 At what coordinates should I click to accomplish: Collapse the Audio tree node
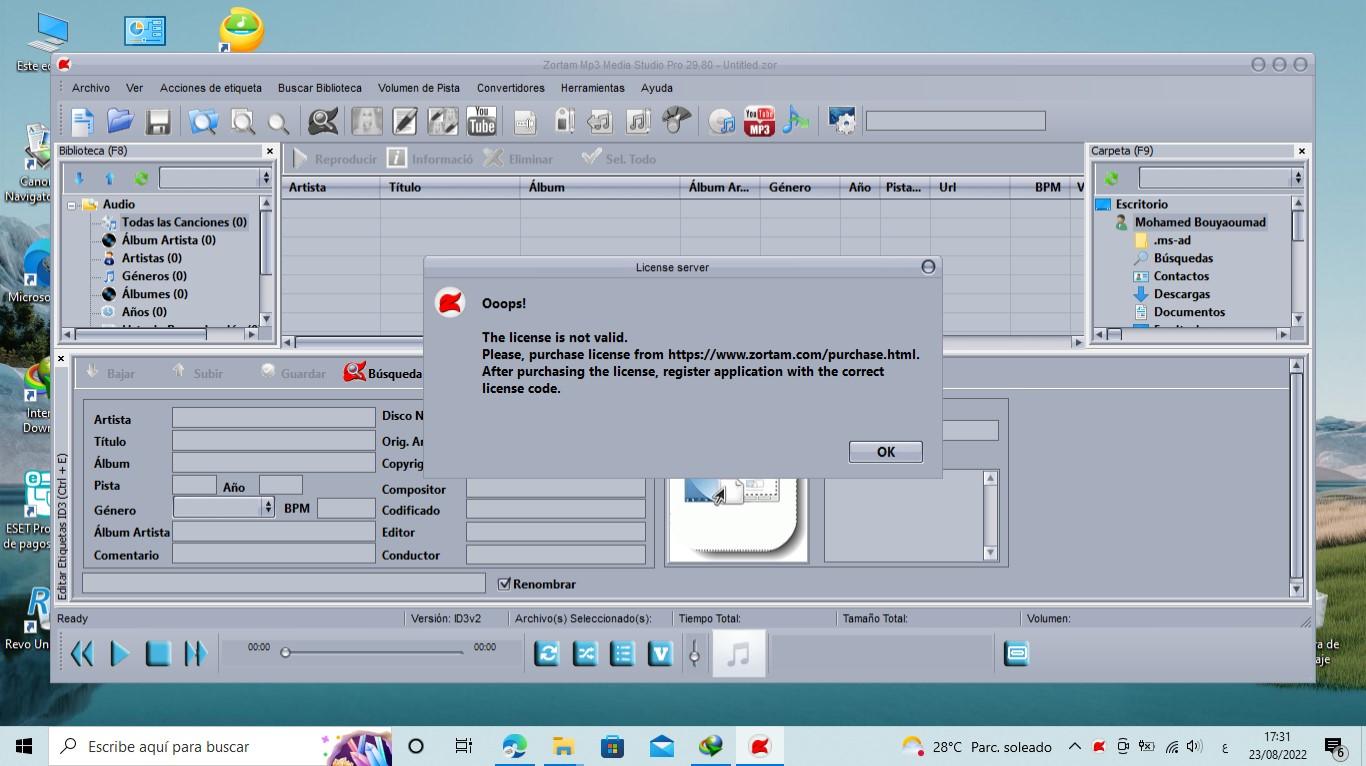pos(72,205)
